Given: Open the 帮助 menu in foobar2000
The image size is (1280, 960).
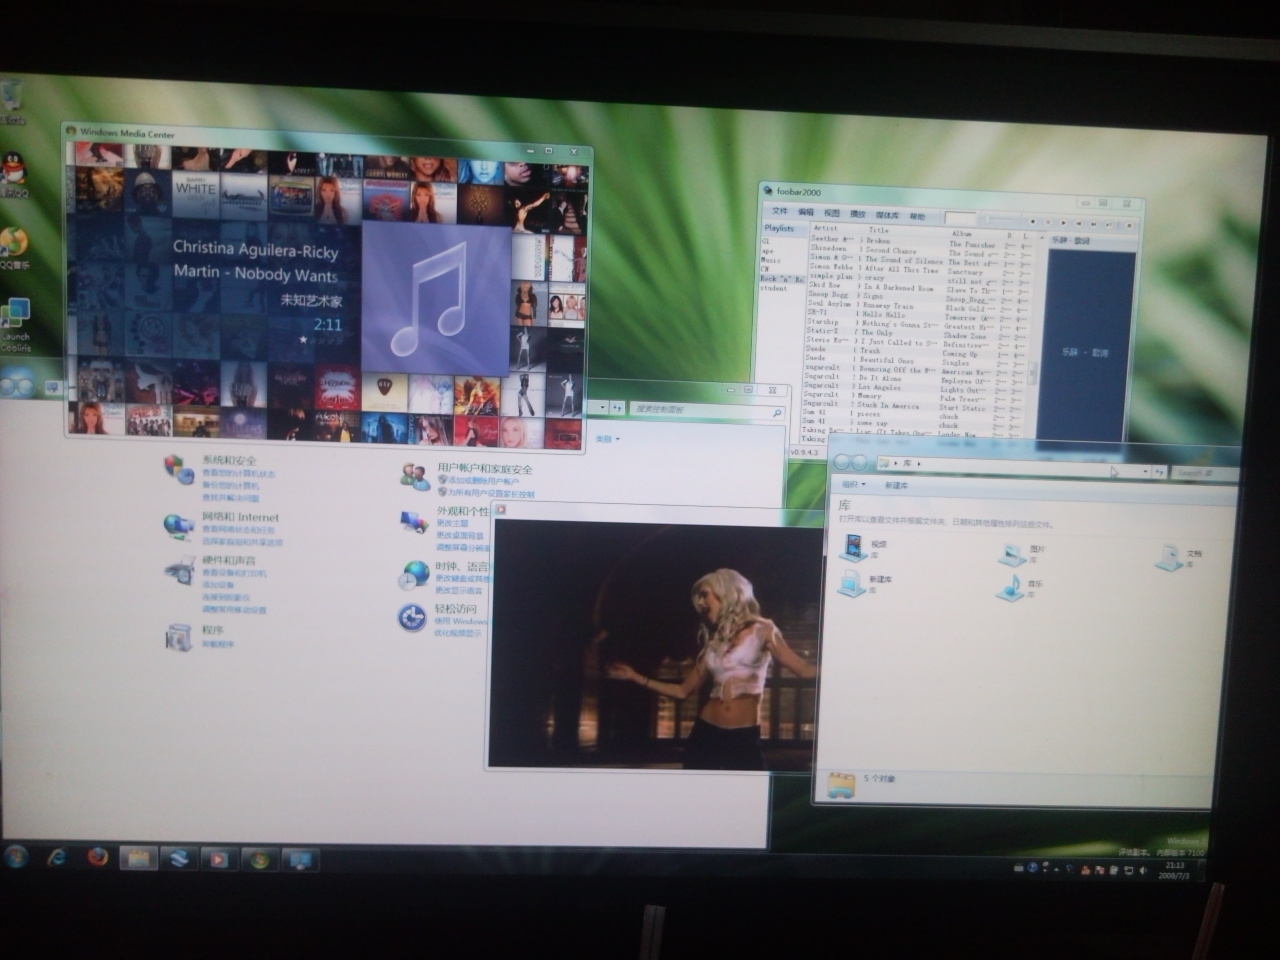Looking at the screenshot, I should coord(917,216).
